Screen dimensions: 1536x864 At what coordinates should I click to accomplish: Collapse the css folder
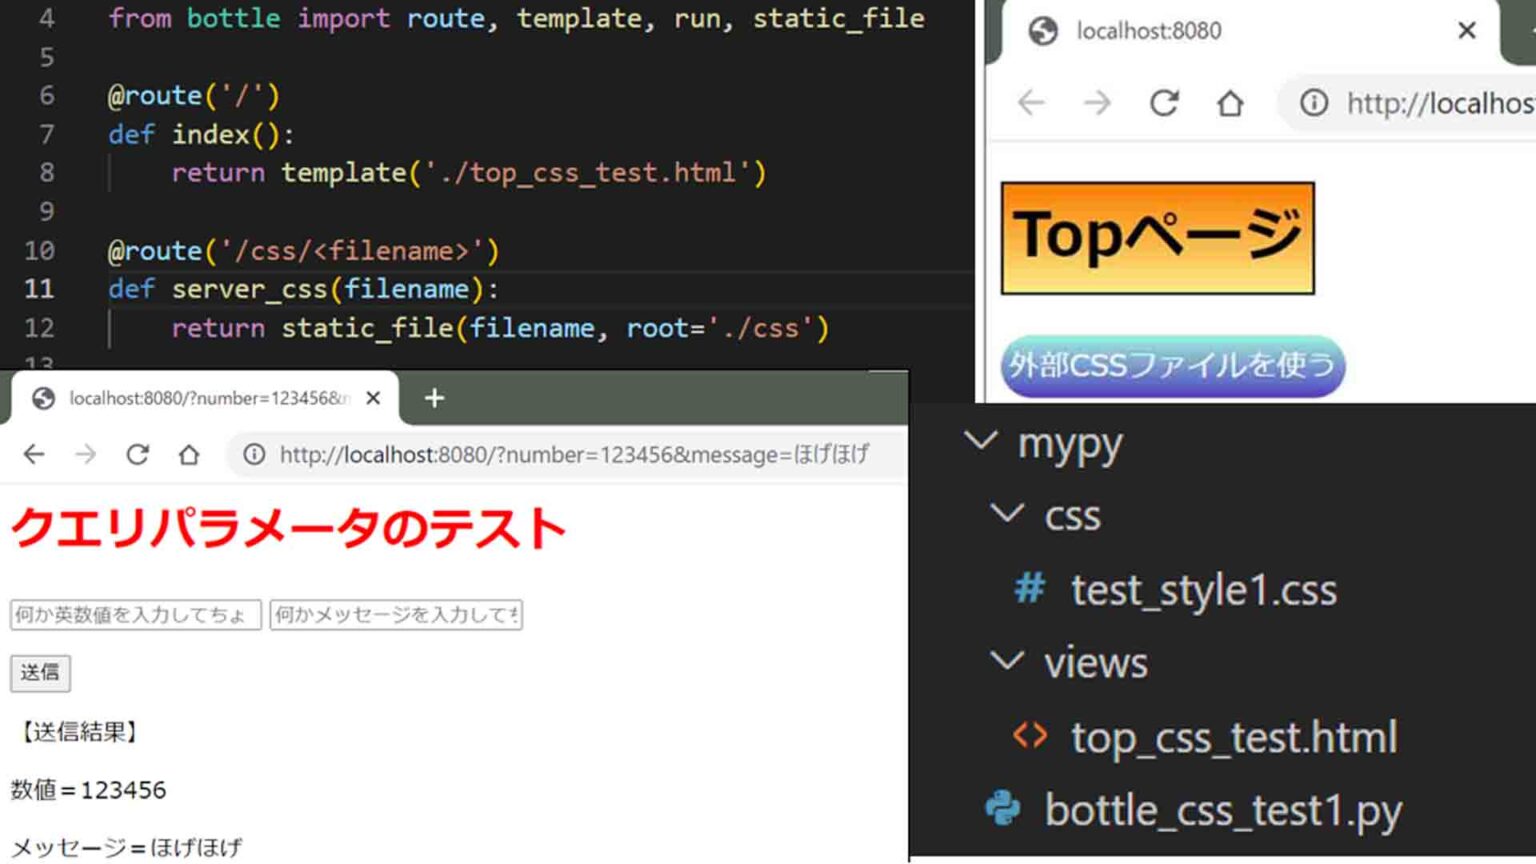[1007, 515]
